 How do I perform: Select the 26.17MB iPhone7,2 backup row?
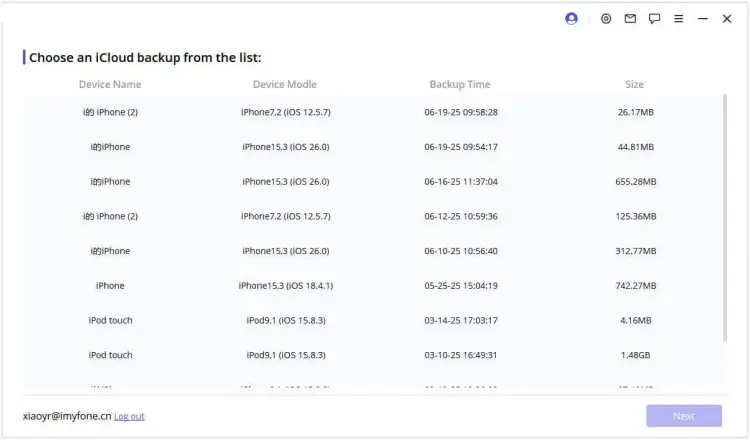click(374, 112)
